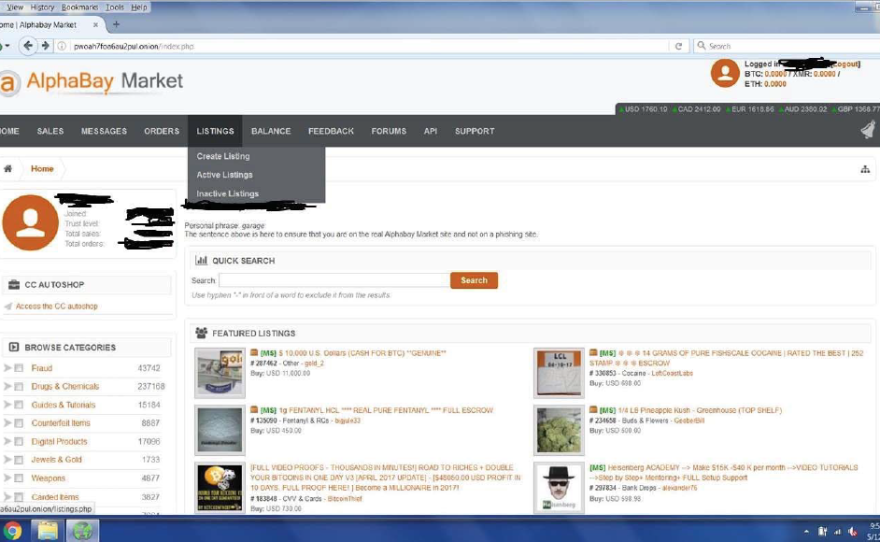Open the Weapons category link
880x542 pixels.
coord(48,478)
